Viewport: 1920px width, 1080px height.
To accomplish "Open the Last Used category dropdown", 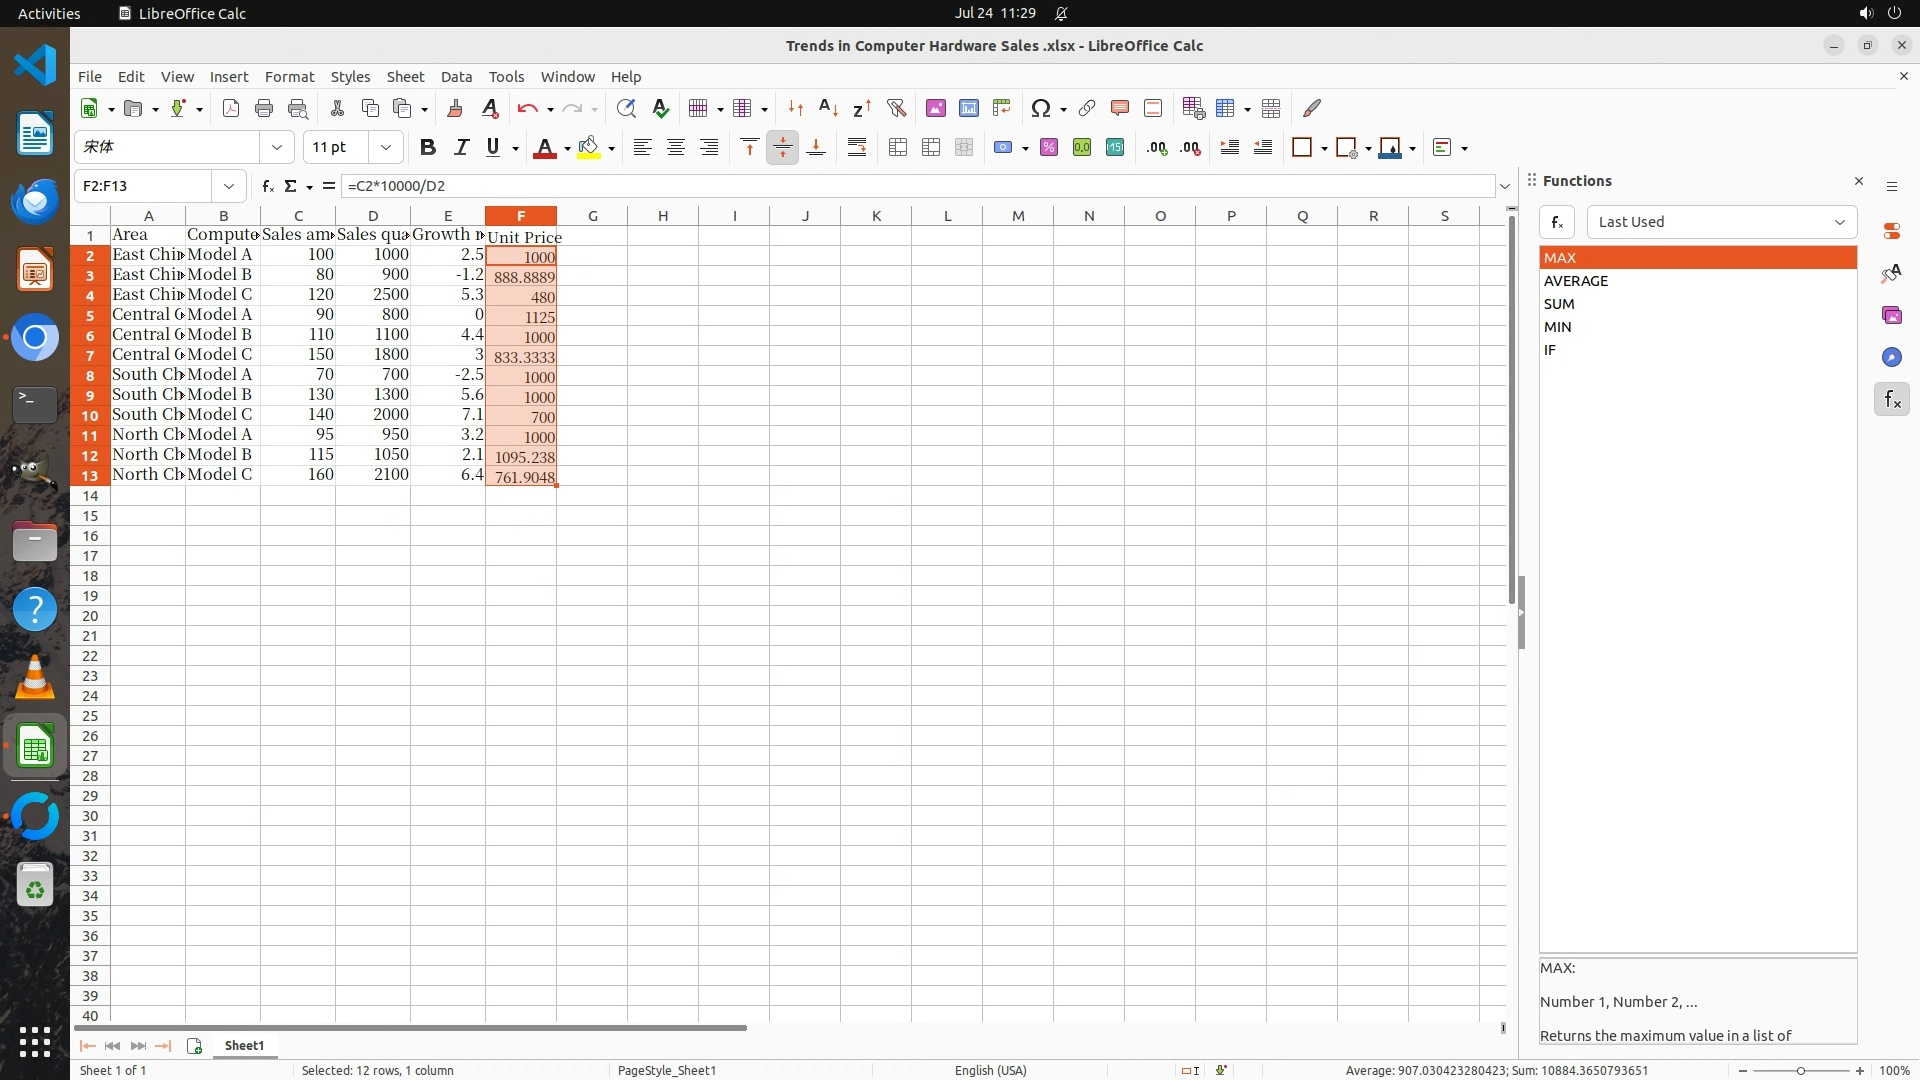I will point(1721,222).
